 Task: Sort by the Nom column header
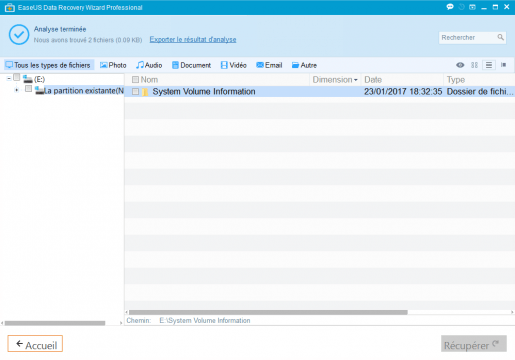(x=149, y=80)
